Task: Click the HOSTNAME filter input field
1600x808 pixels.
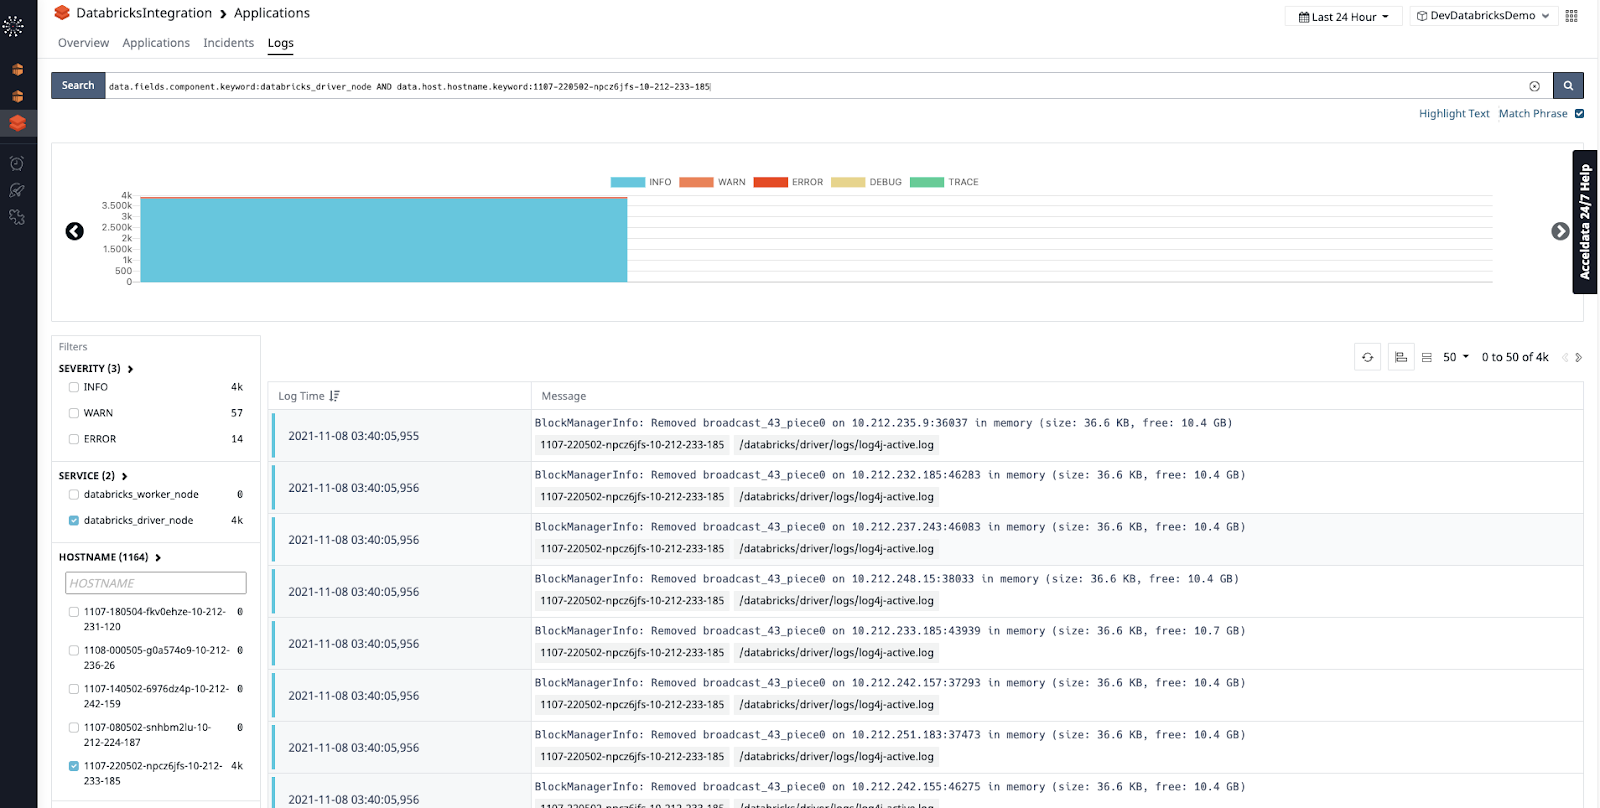Action: [156, 583]
